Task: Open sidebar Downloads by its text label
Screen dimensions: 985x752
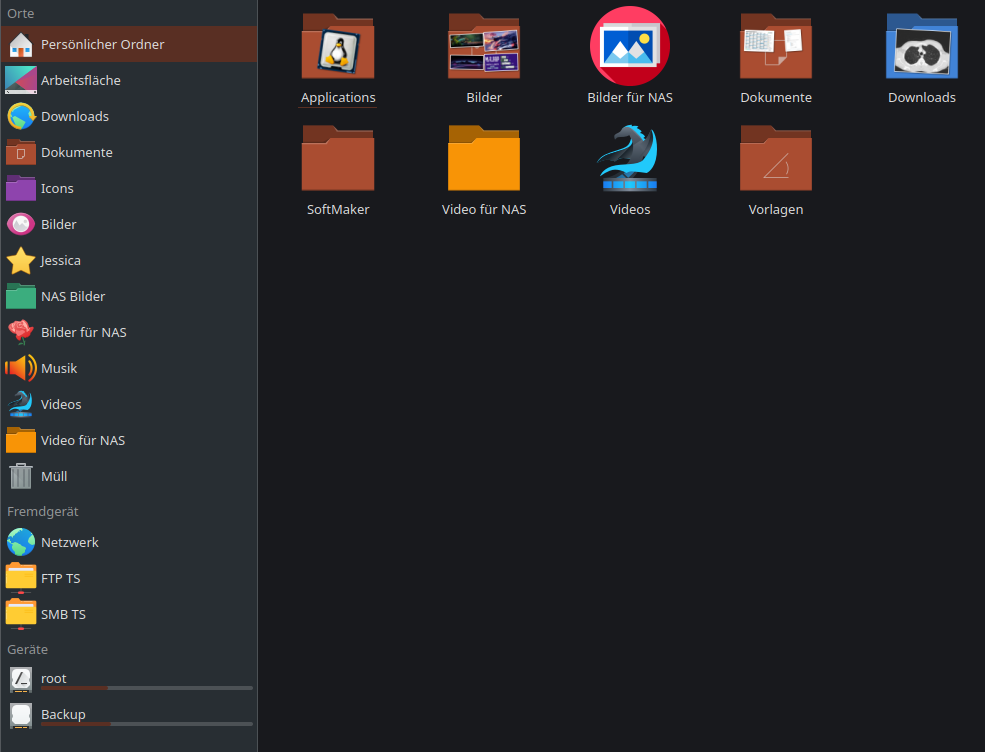Action: point(75,116)
